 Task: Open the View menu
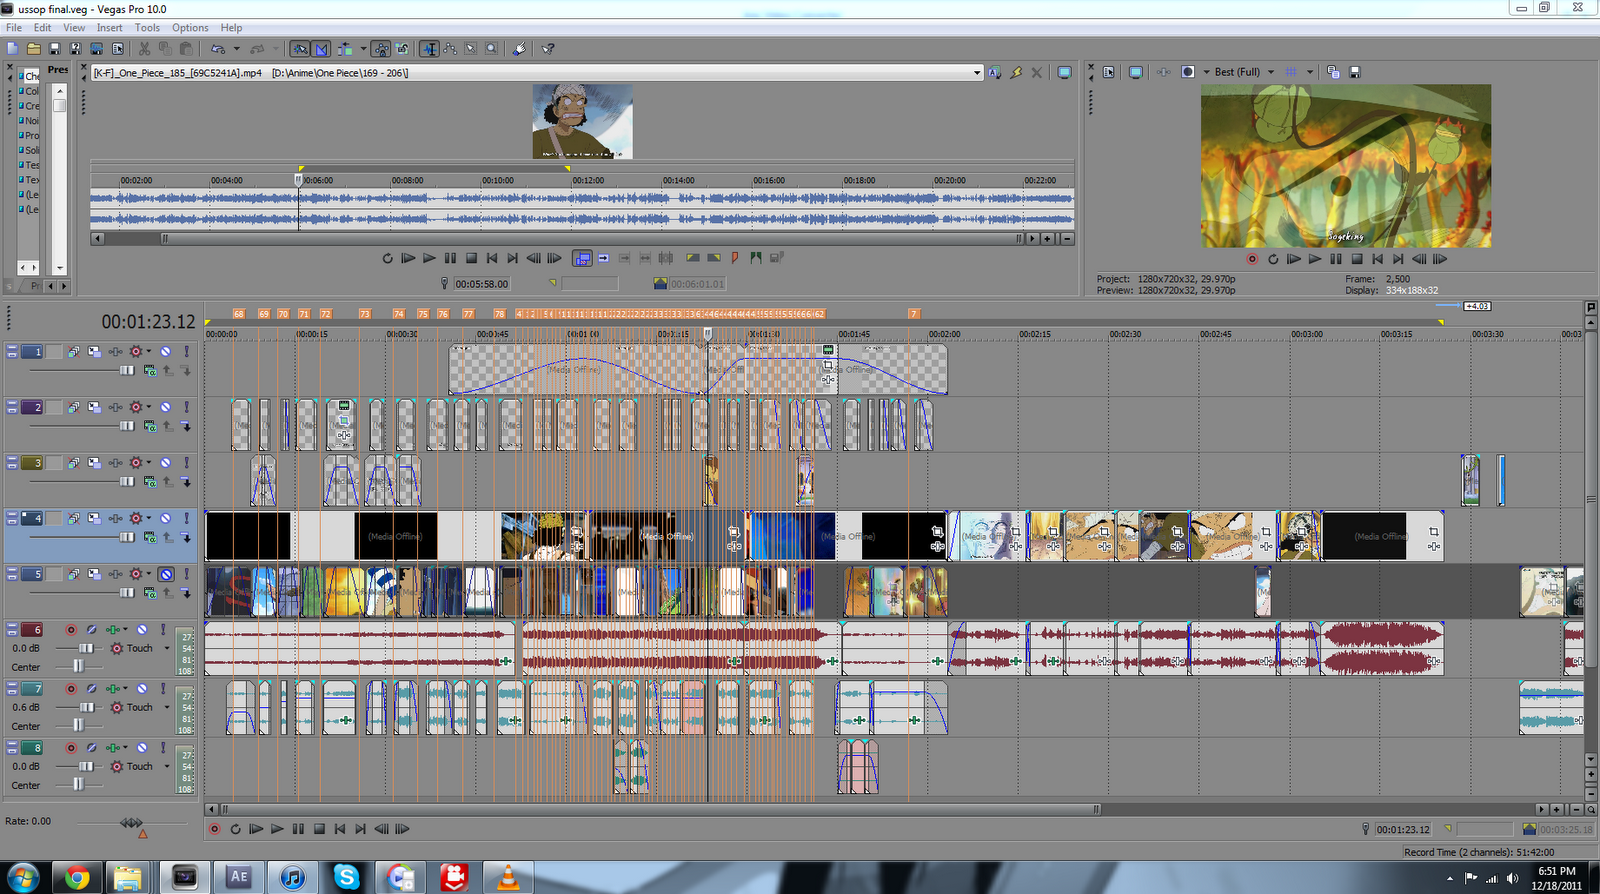(x=74, y=28)
